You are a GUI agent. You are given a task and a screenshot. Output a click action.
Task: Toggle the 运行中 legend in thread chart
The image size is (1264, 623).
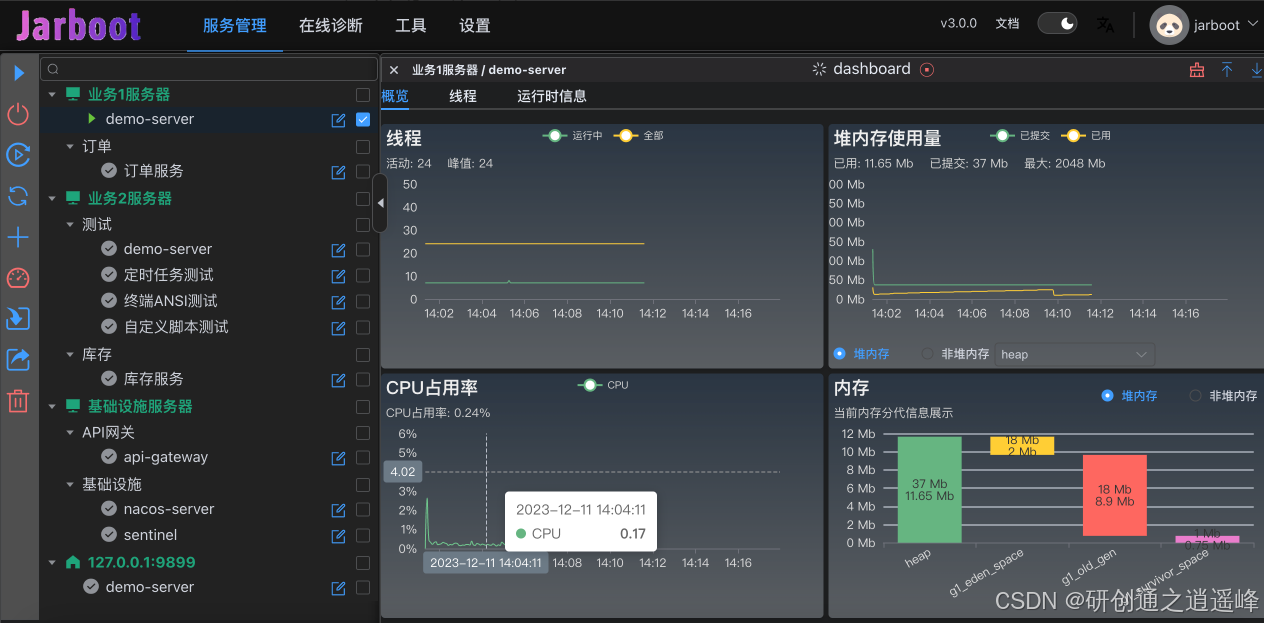(x=574, y=135)
